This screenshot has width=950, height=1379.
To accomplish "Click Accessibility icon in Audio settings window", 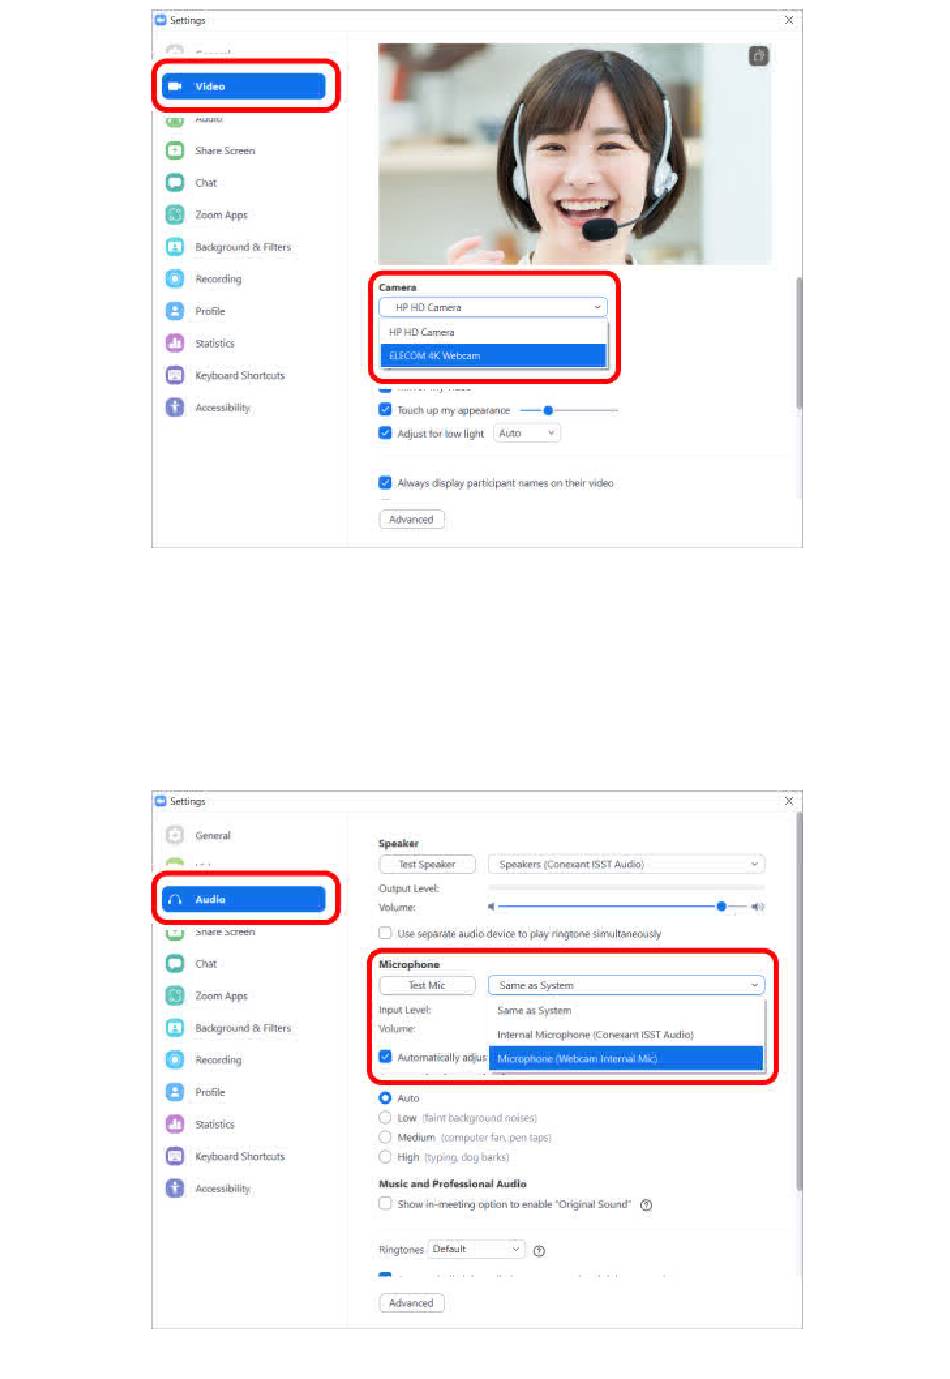I will (175, 1188).
